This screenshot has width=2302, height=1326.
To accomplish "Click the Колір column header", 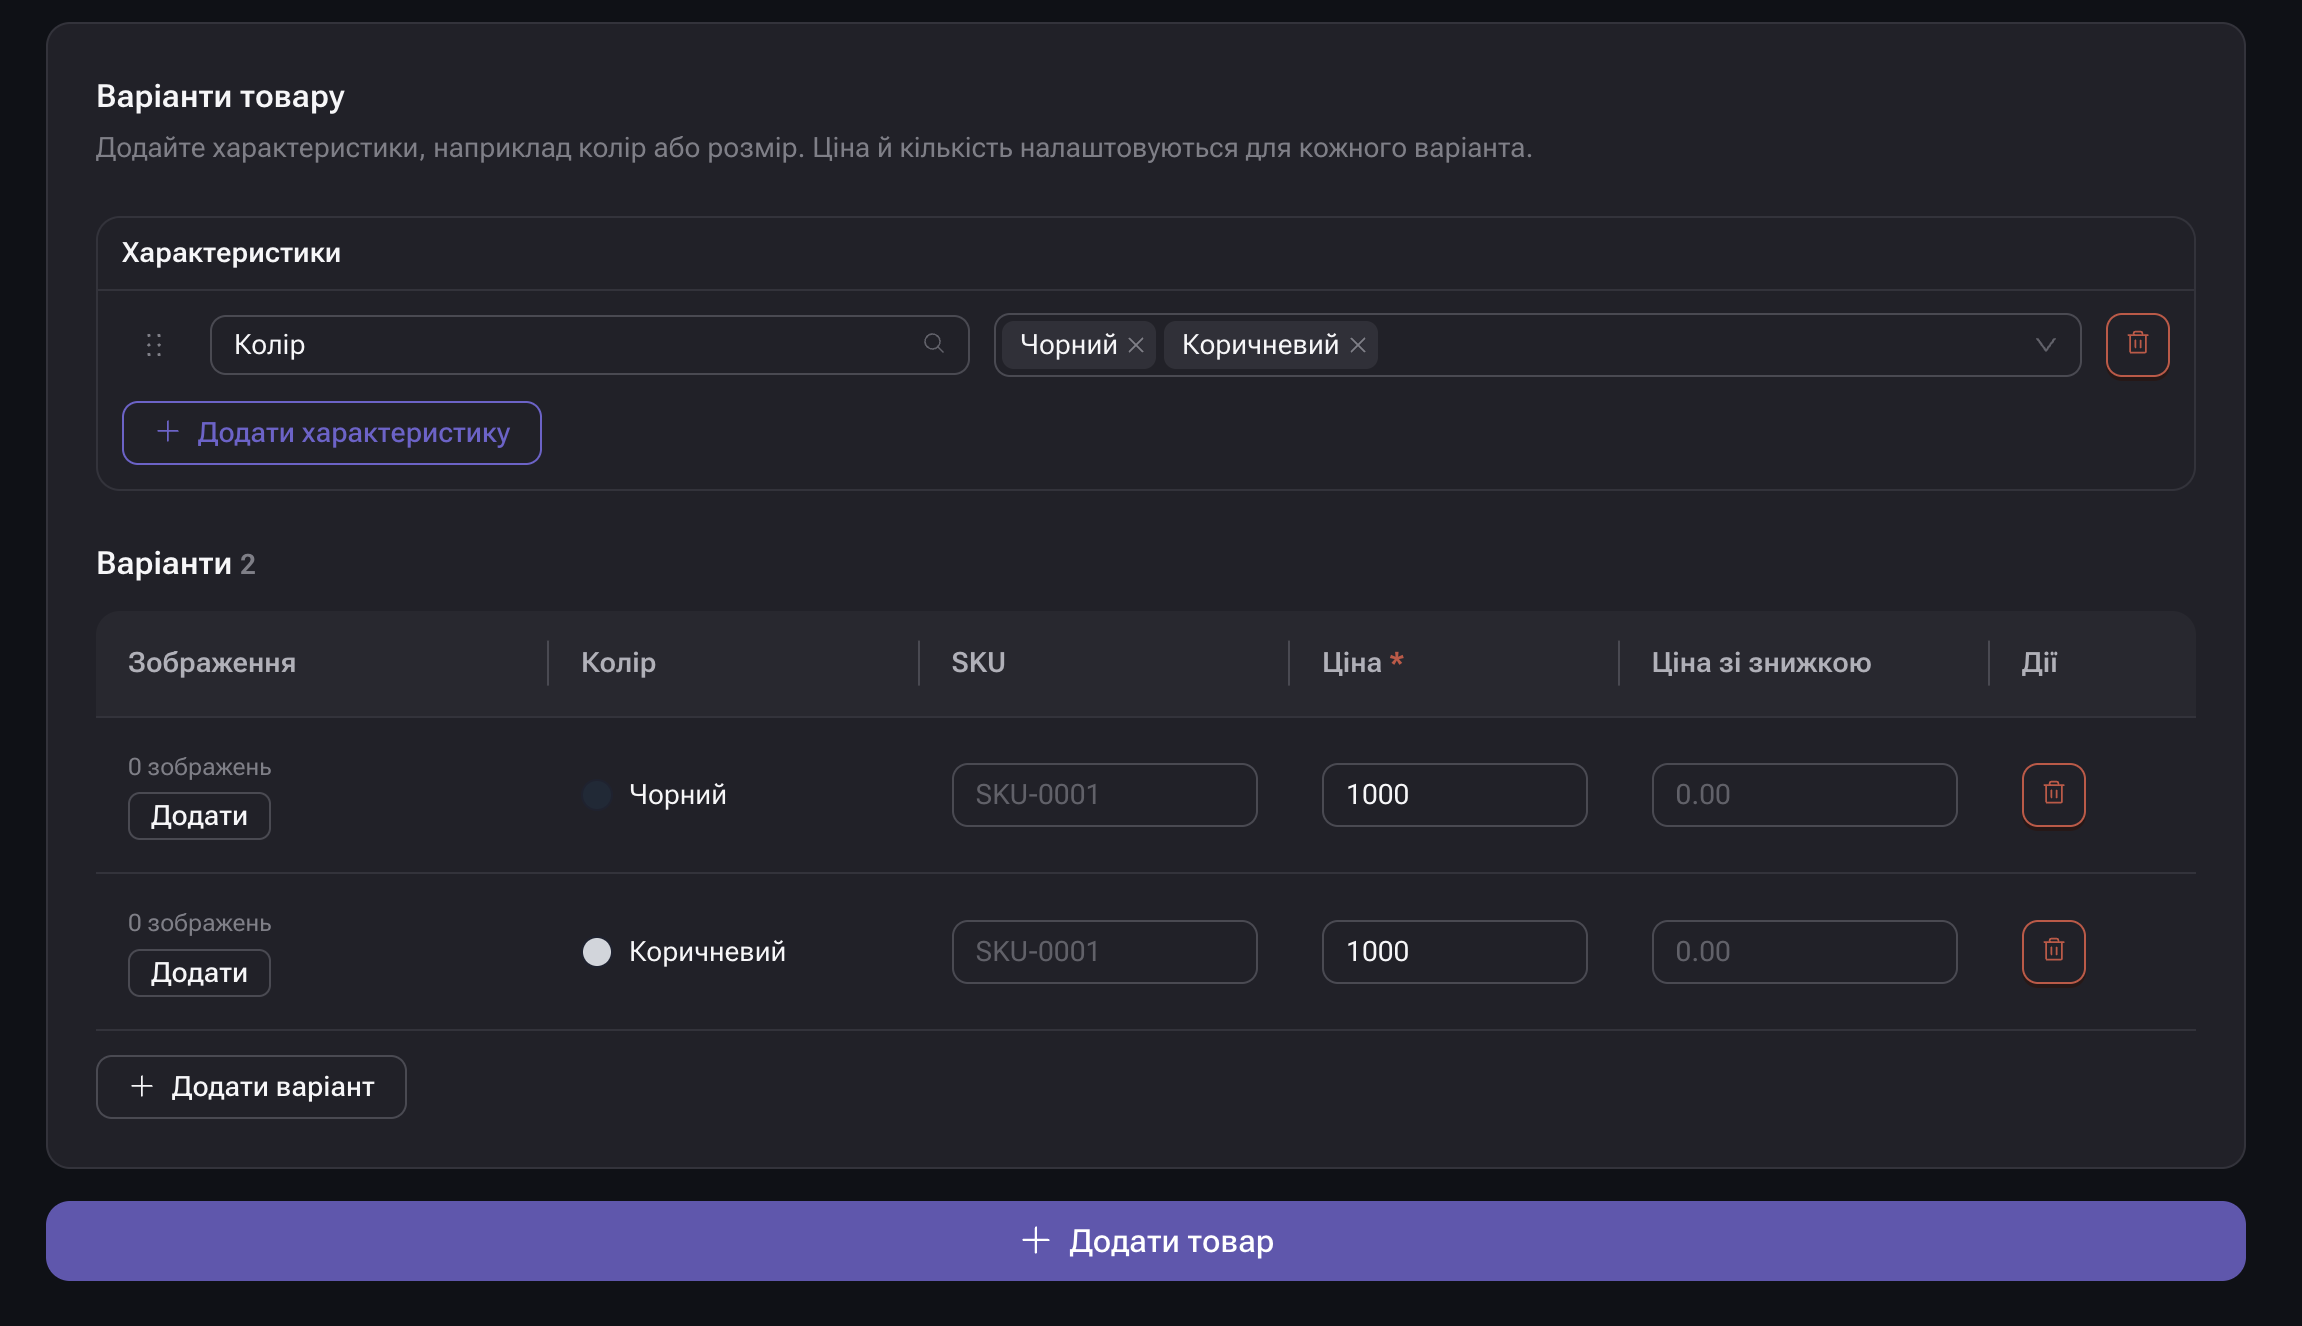I will pos(618,663).
